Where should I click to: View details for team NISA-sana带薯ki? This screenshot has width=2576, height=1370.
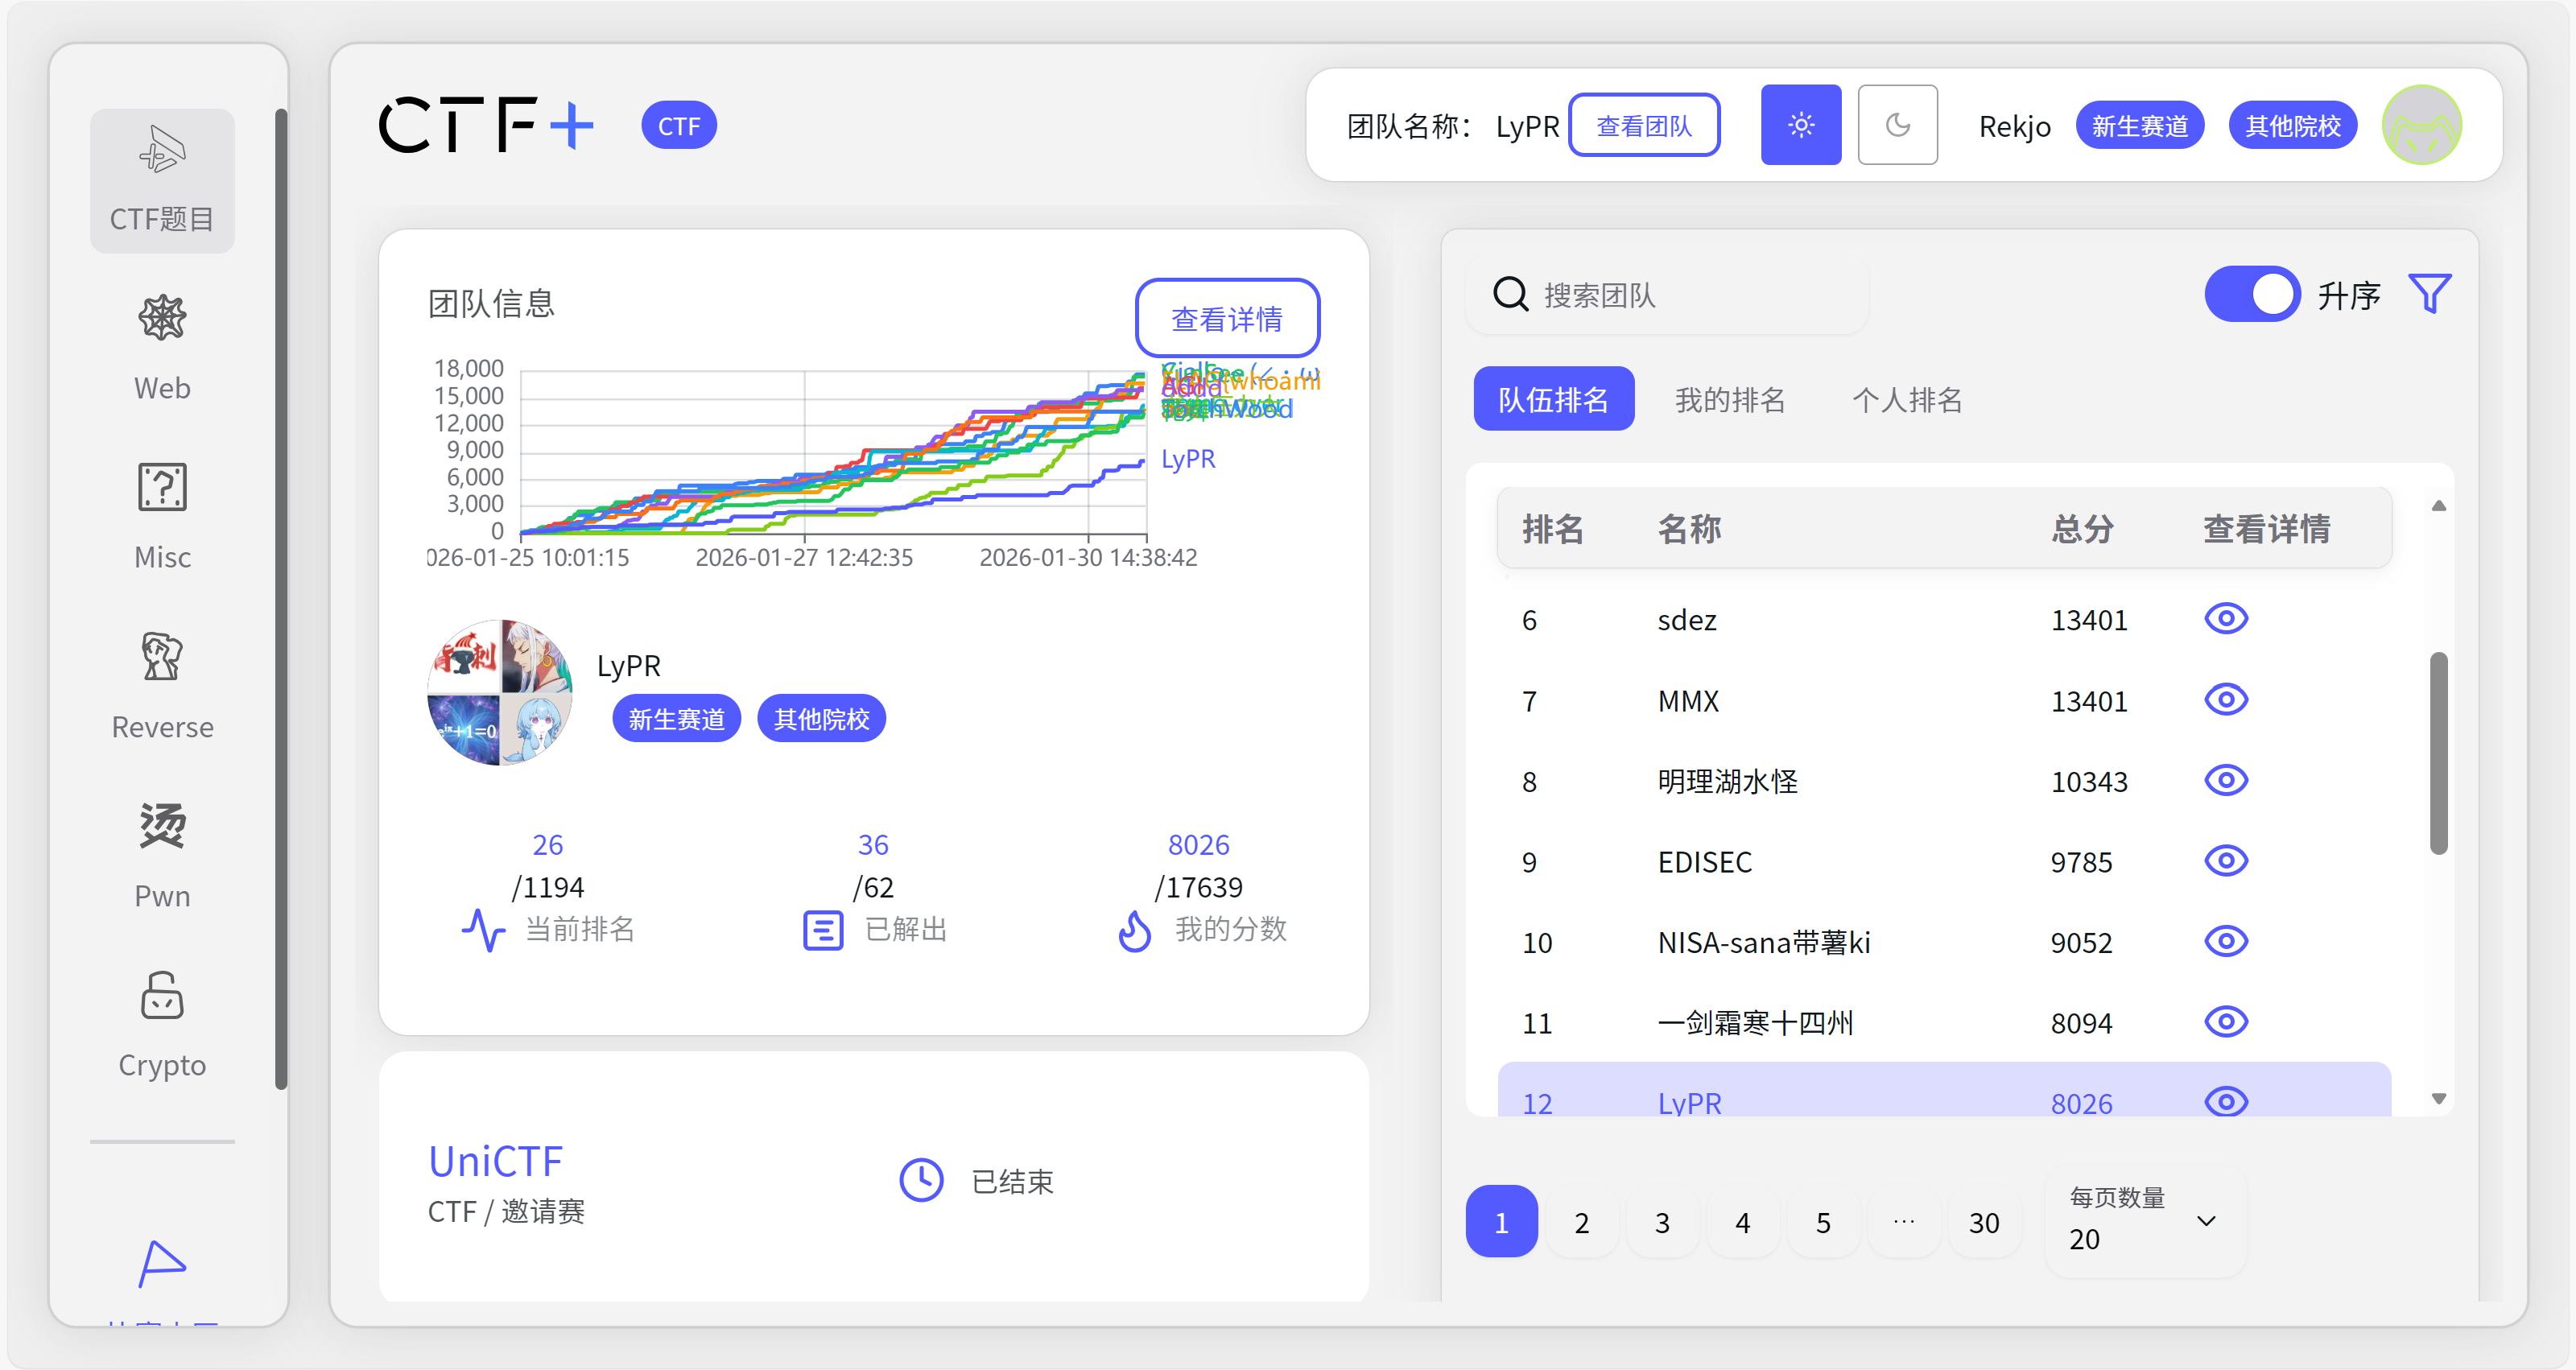pyautogui.click(x=2226, y=941)
